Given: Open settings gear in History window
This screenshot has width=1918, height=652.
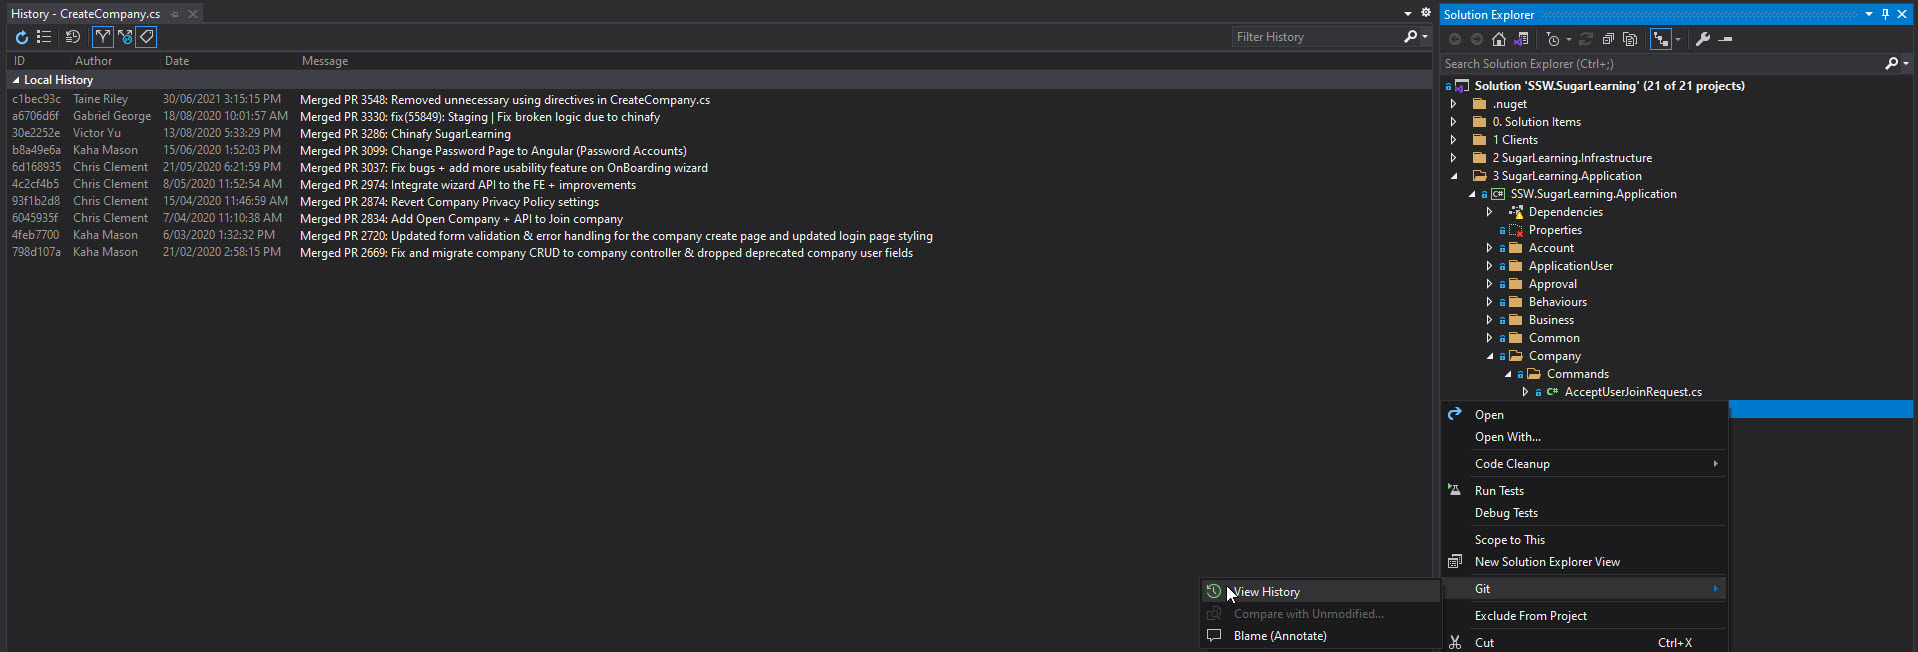Looking at the screenshot, I should [x=1426, y=13].
